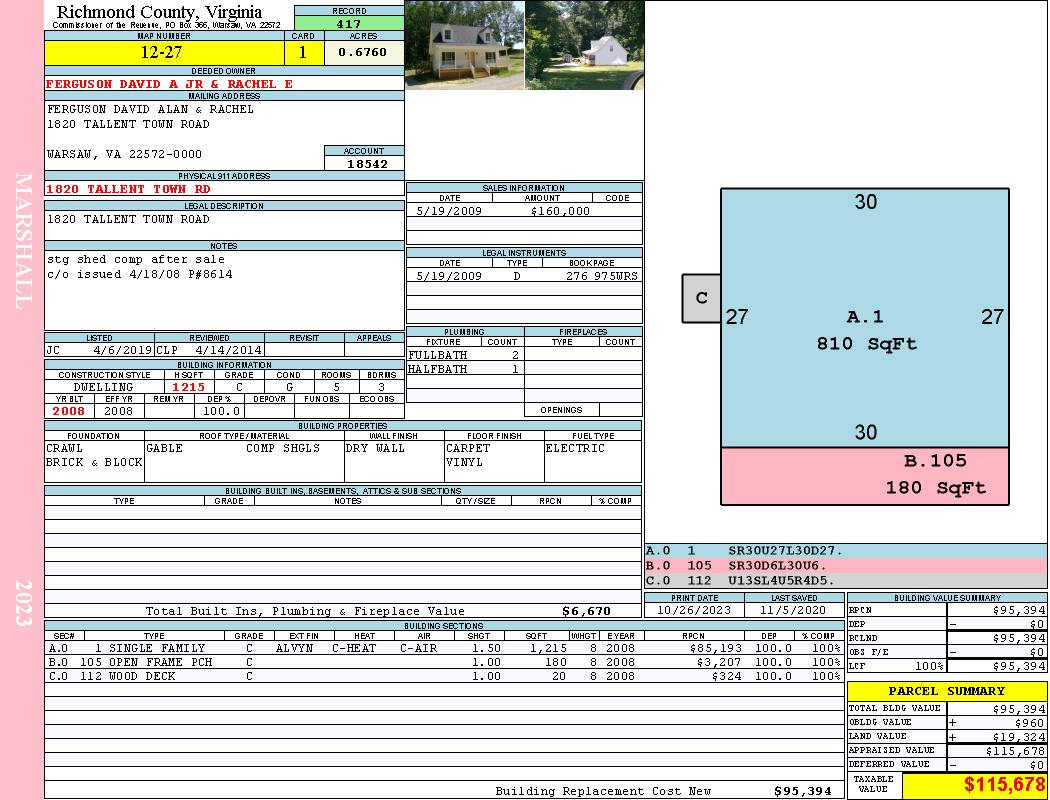Select pink porch section B.105 in the sketch
This screenshot has width=1050, height=800.
tap(865, 476)
